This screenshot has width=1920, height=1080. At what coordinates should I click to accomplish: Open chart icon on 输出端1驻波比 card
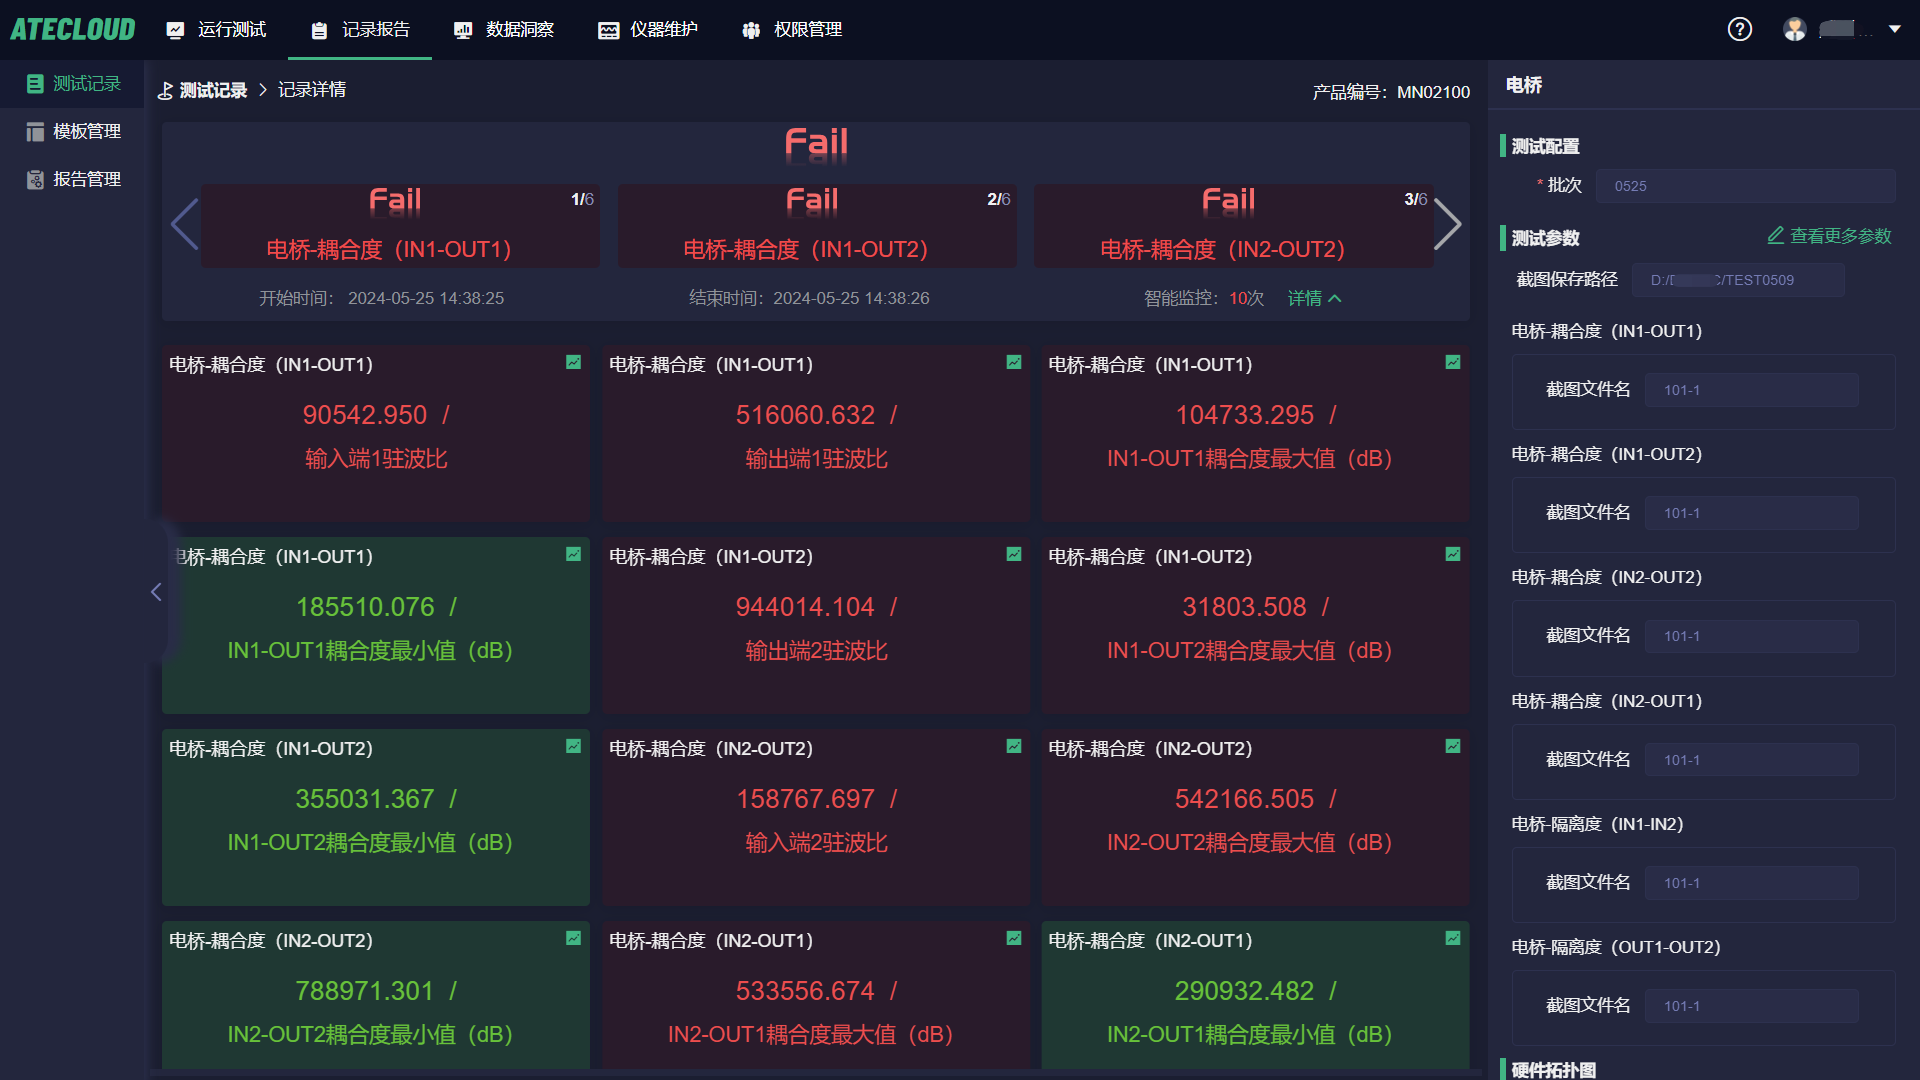1013,362
